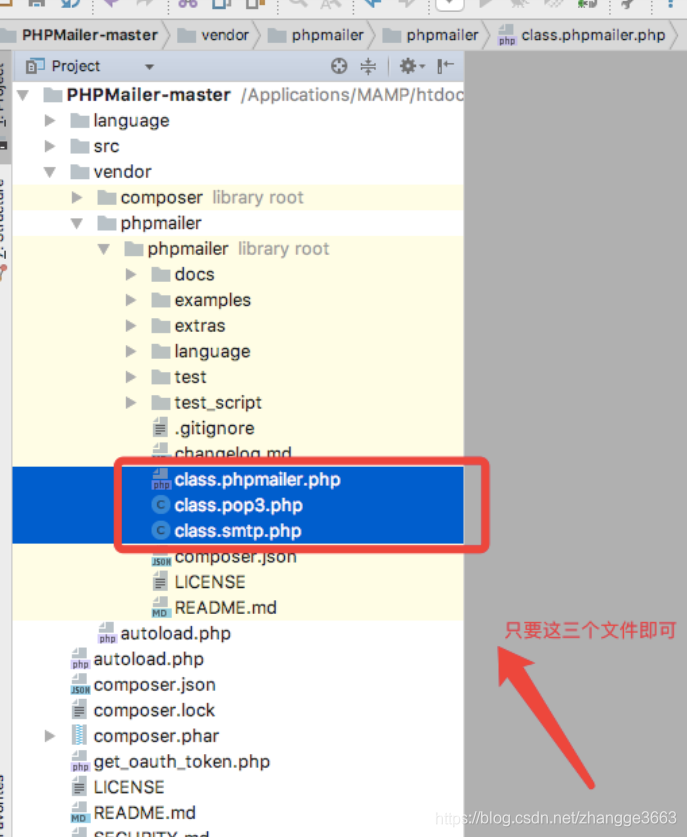Screen dimensions: 687x837
Task: Expand the composer.phar archive arrow
Action: (50, 736)
